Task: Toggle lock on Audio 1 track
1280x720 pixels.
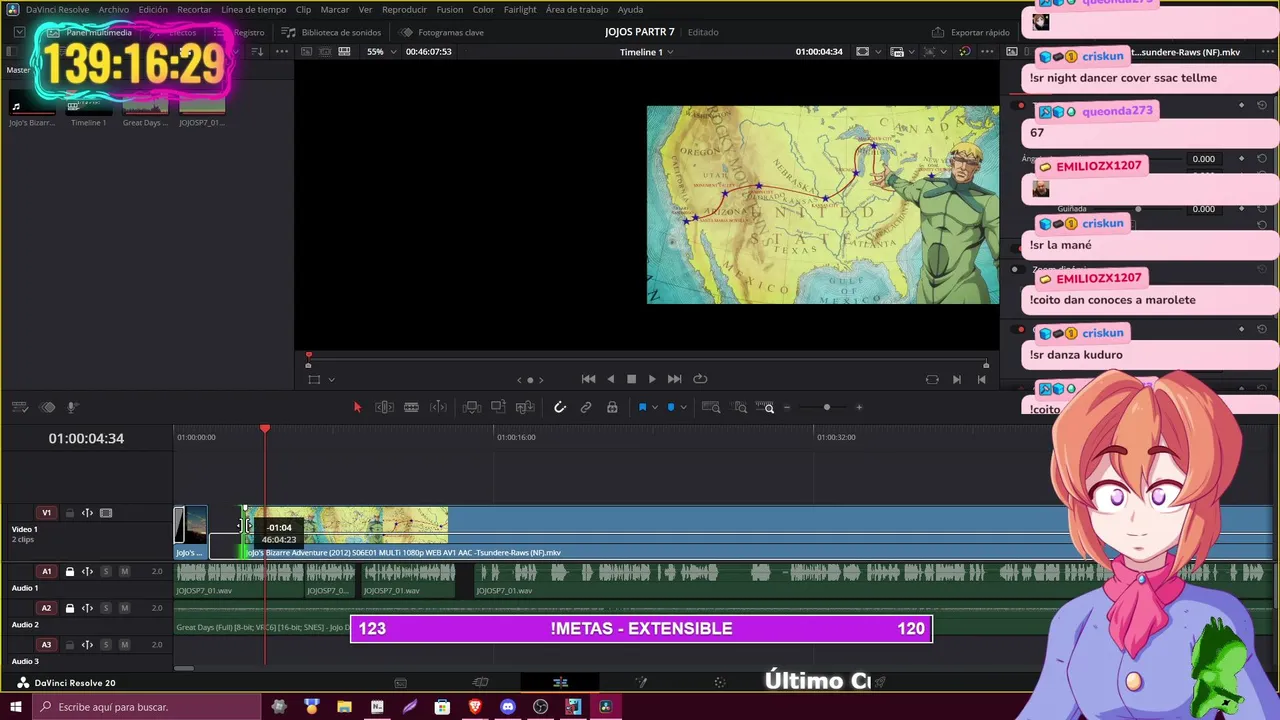Action: pyautogui.click(x=70, y=572)
